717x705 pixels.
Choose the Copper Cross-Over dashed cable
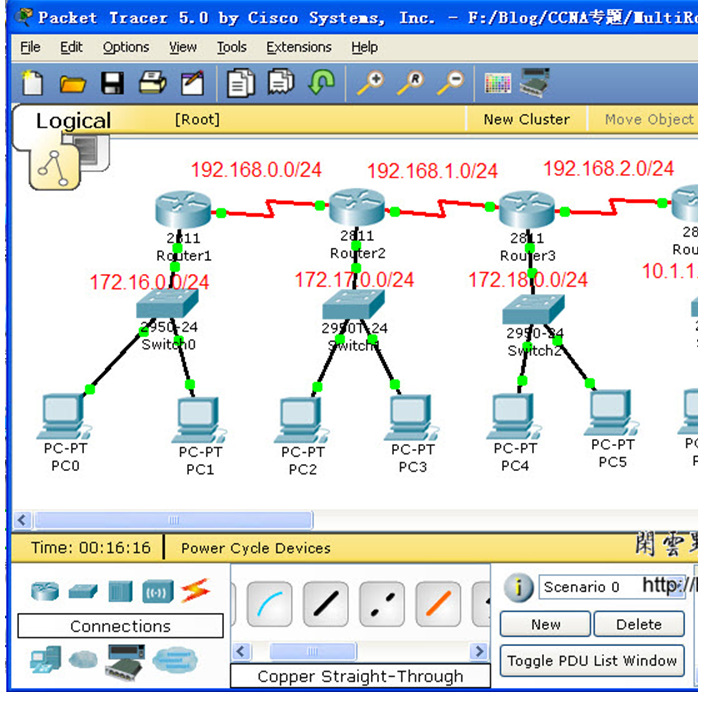click(382, 604)
